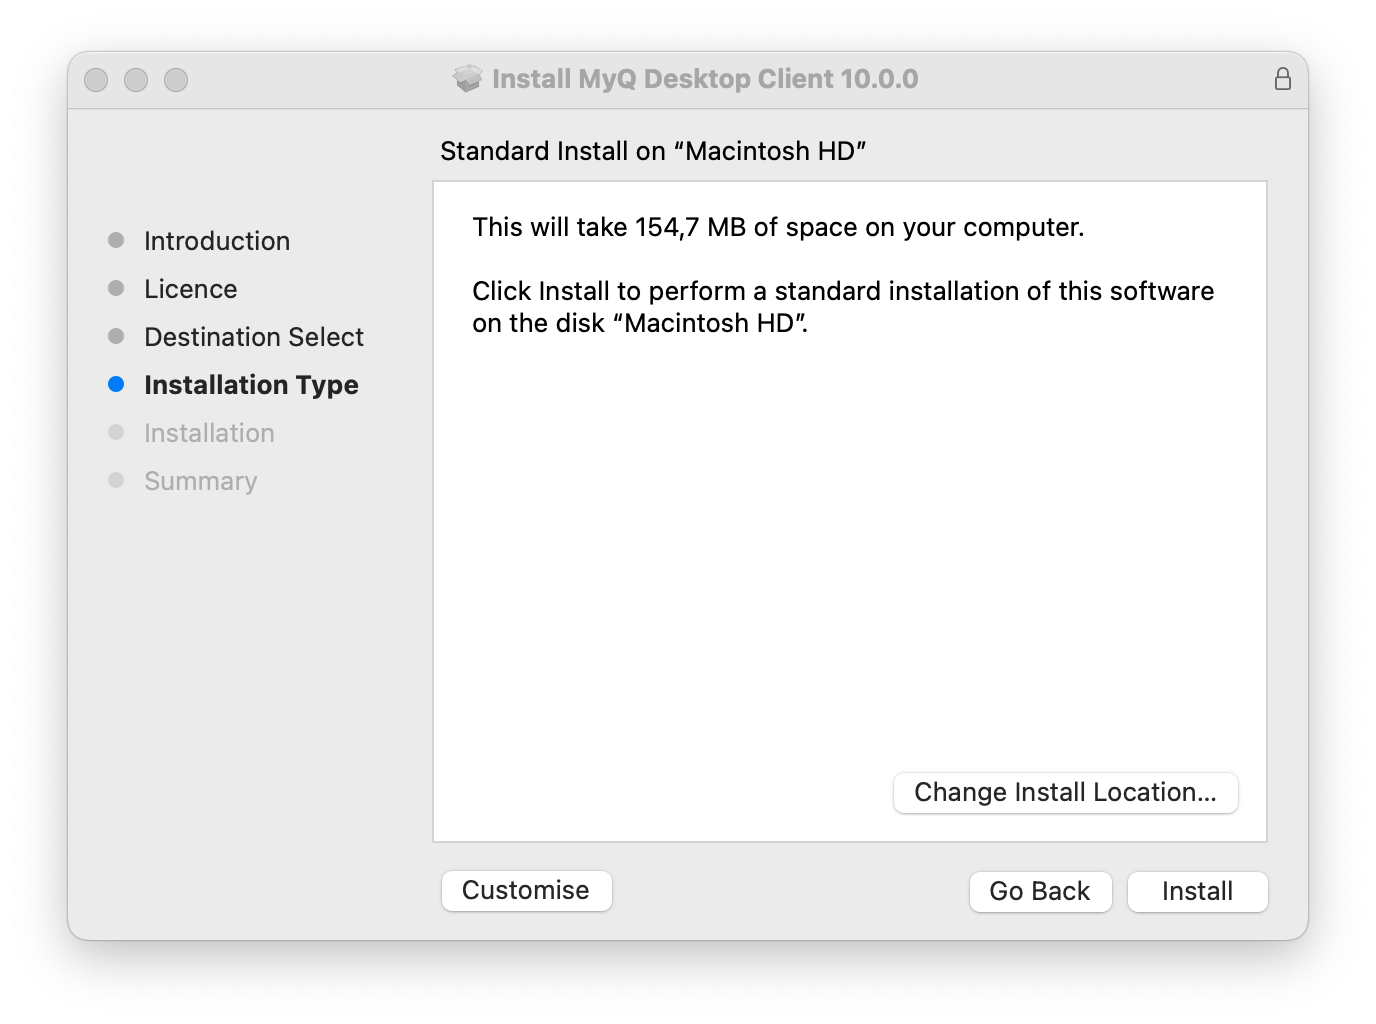Select the Summary step in sidebar

[x=200, y=480]
